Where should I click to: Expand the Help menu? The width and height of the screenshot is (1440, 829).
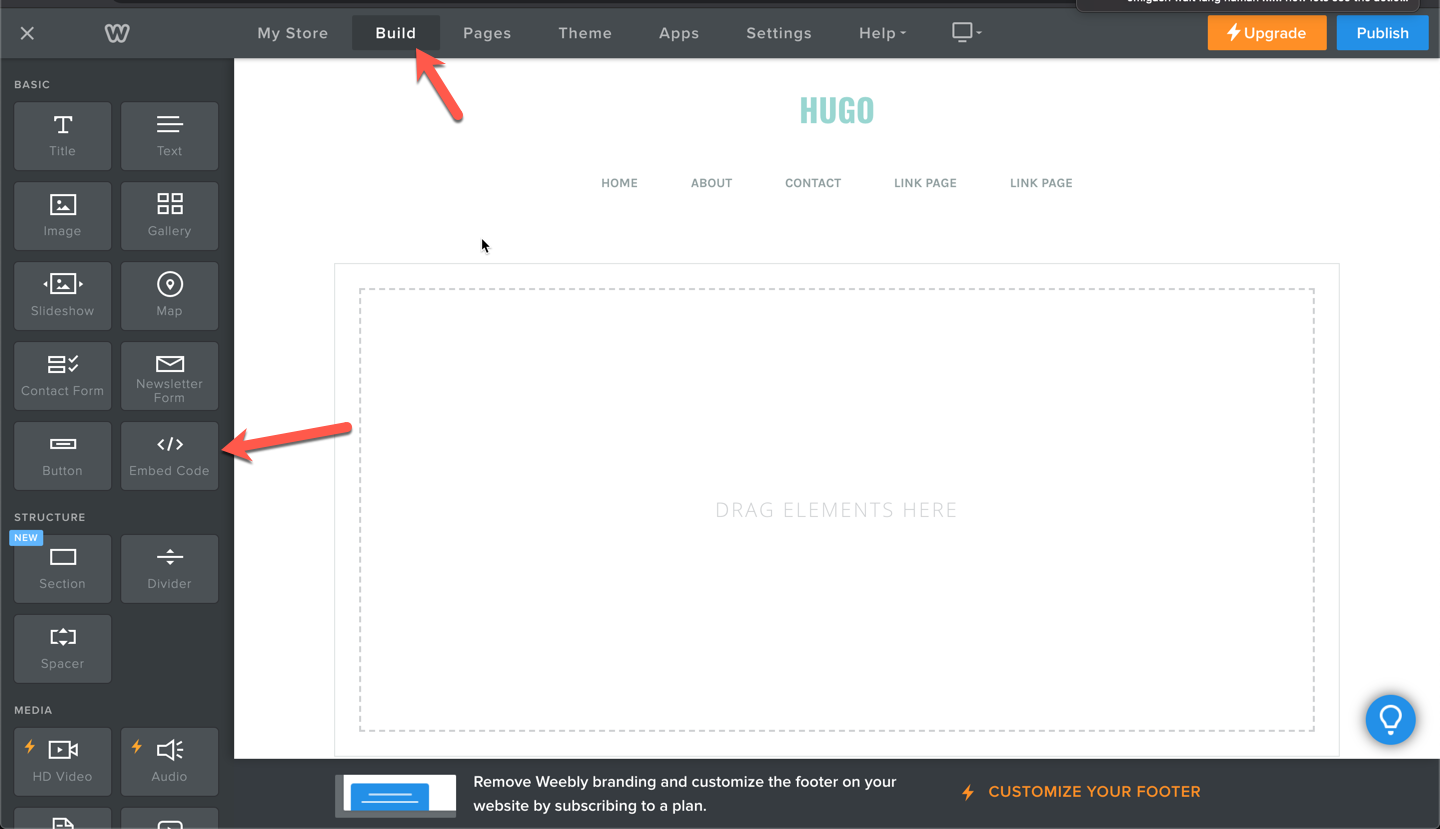(882, 33)
